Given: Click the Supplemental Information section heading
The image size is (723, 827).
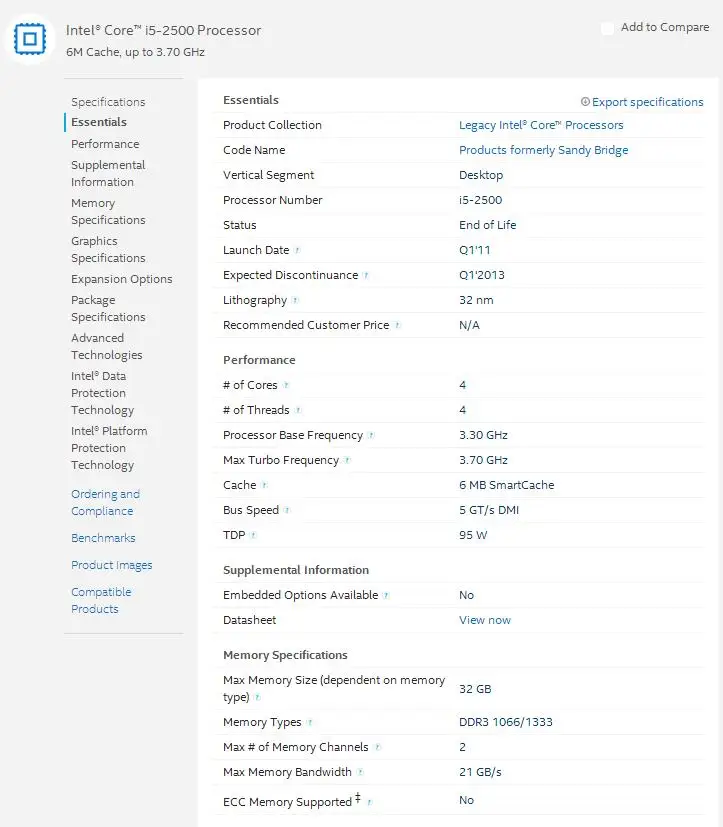Looking at the screenshot, I should [296, 570].
